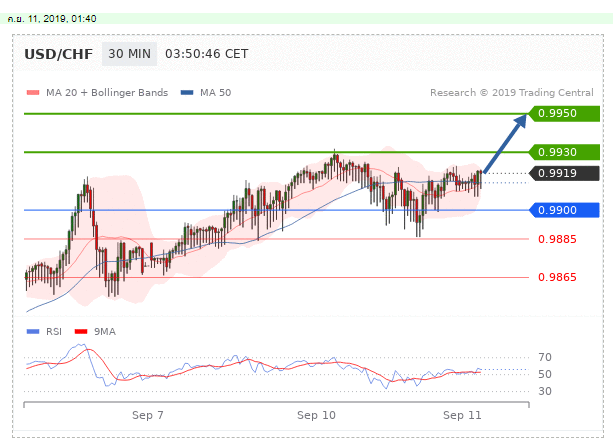Viewport: 613px width, 448px height.
Task: Click the Research © 2019 Trading Central credit
Action: pos(512,93)
